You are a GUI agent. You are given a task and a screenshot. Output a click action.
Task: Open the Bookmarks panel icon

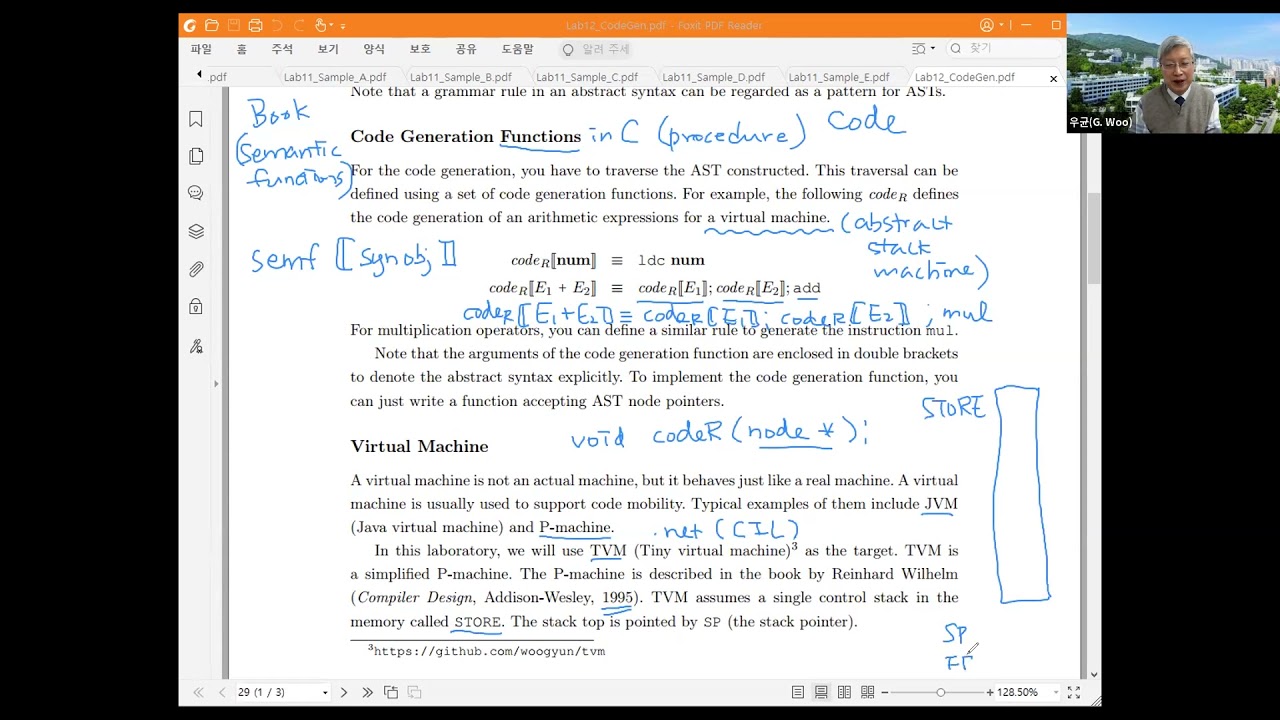196,119
